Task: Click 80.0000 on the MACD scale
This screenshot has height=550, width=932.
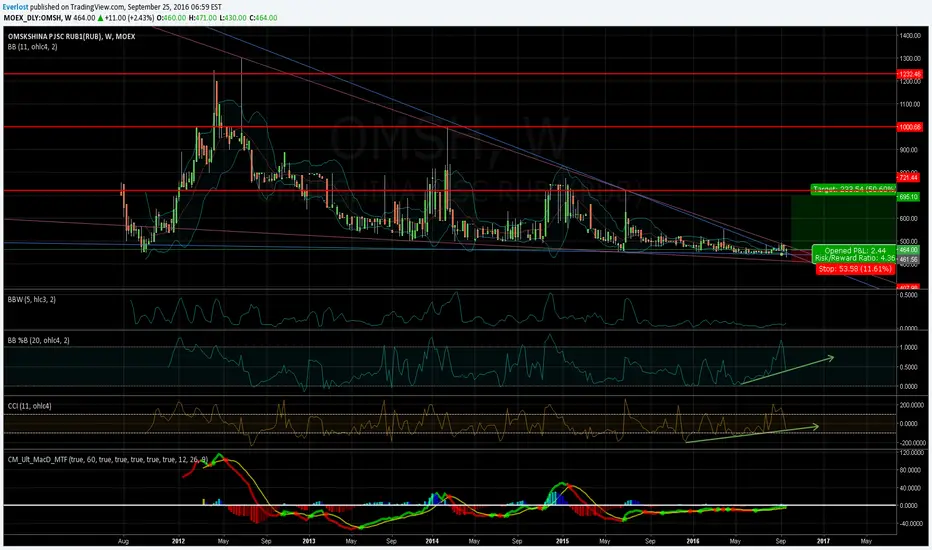Action: point(912,470)
